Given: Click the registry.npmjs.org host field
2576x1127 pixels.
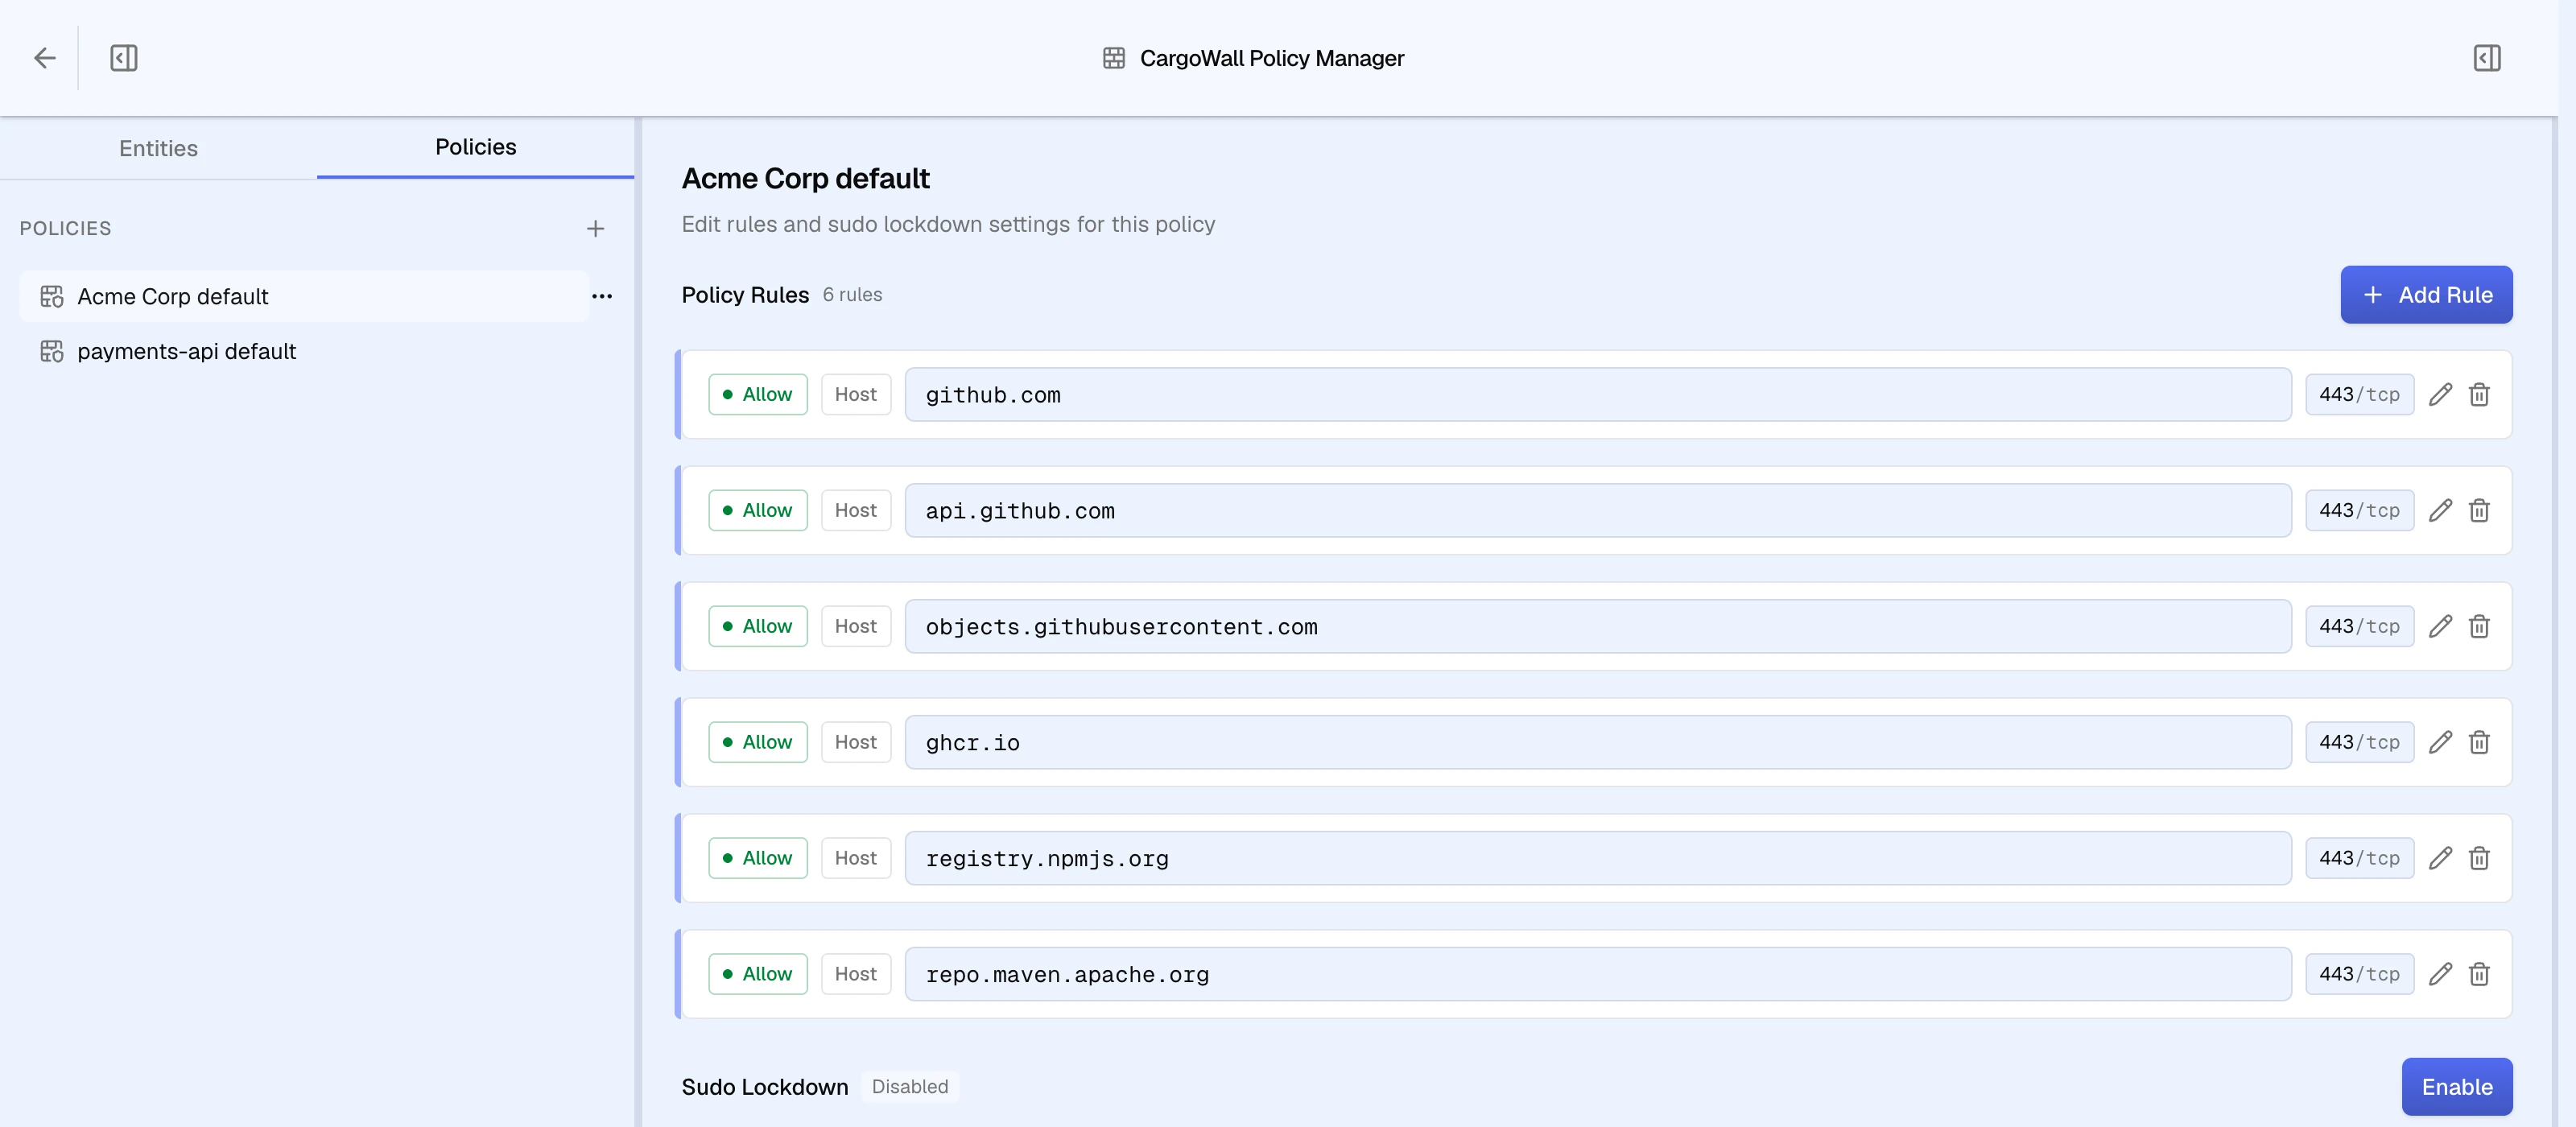Looking at the screenshot, I should (1598, 859).
